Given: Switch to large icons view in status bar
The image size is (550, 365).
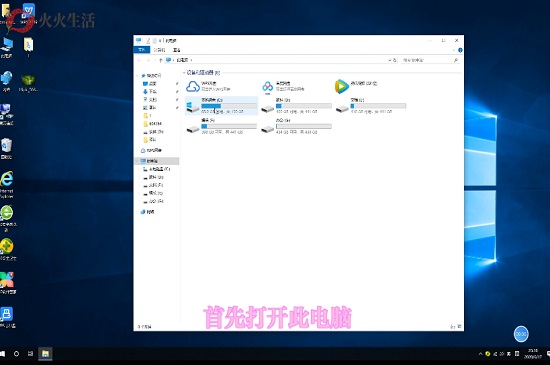Looking at the screenshot, I should pyautogui.click(x=459, y=326).
